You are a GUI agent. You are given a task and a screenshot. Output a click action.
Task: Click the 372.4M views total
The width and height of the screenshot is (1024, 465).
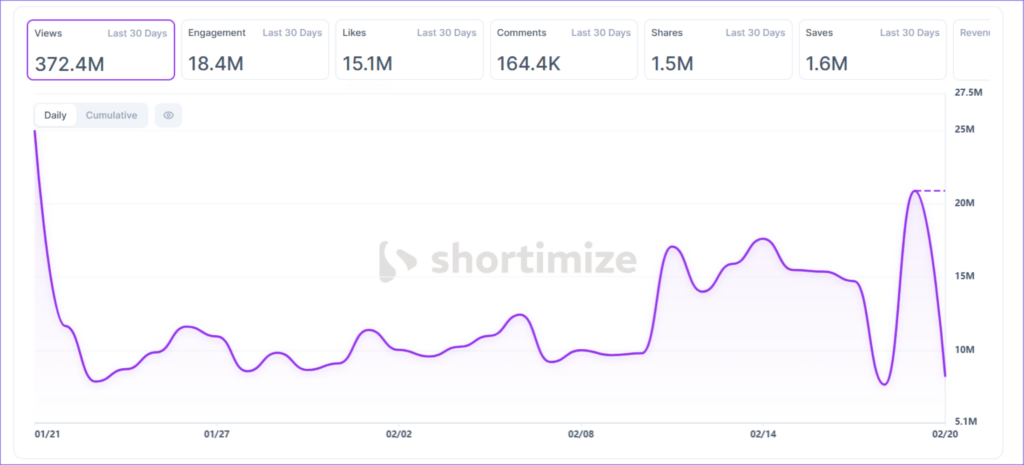(x=69, y=64)
